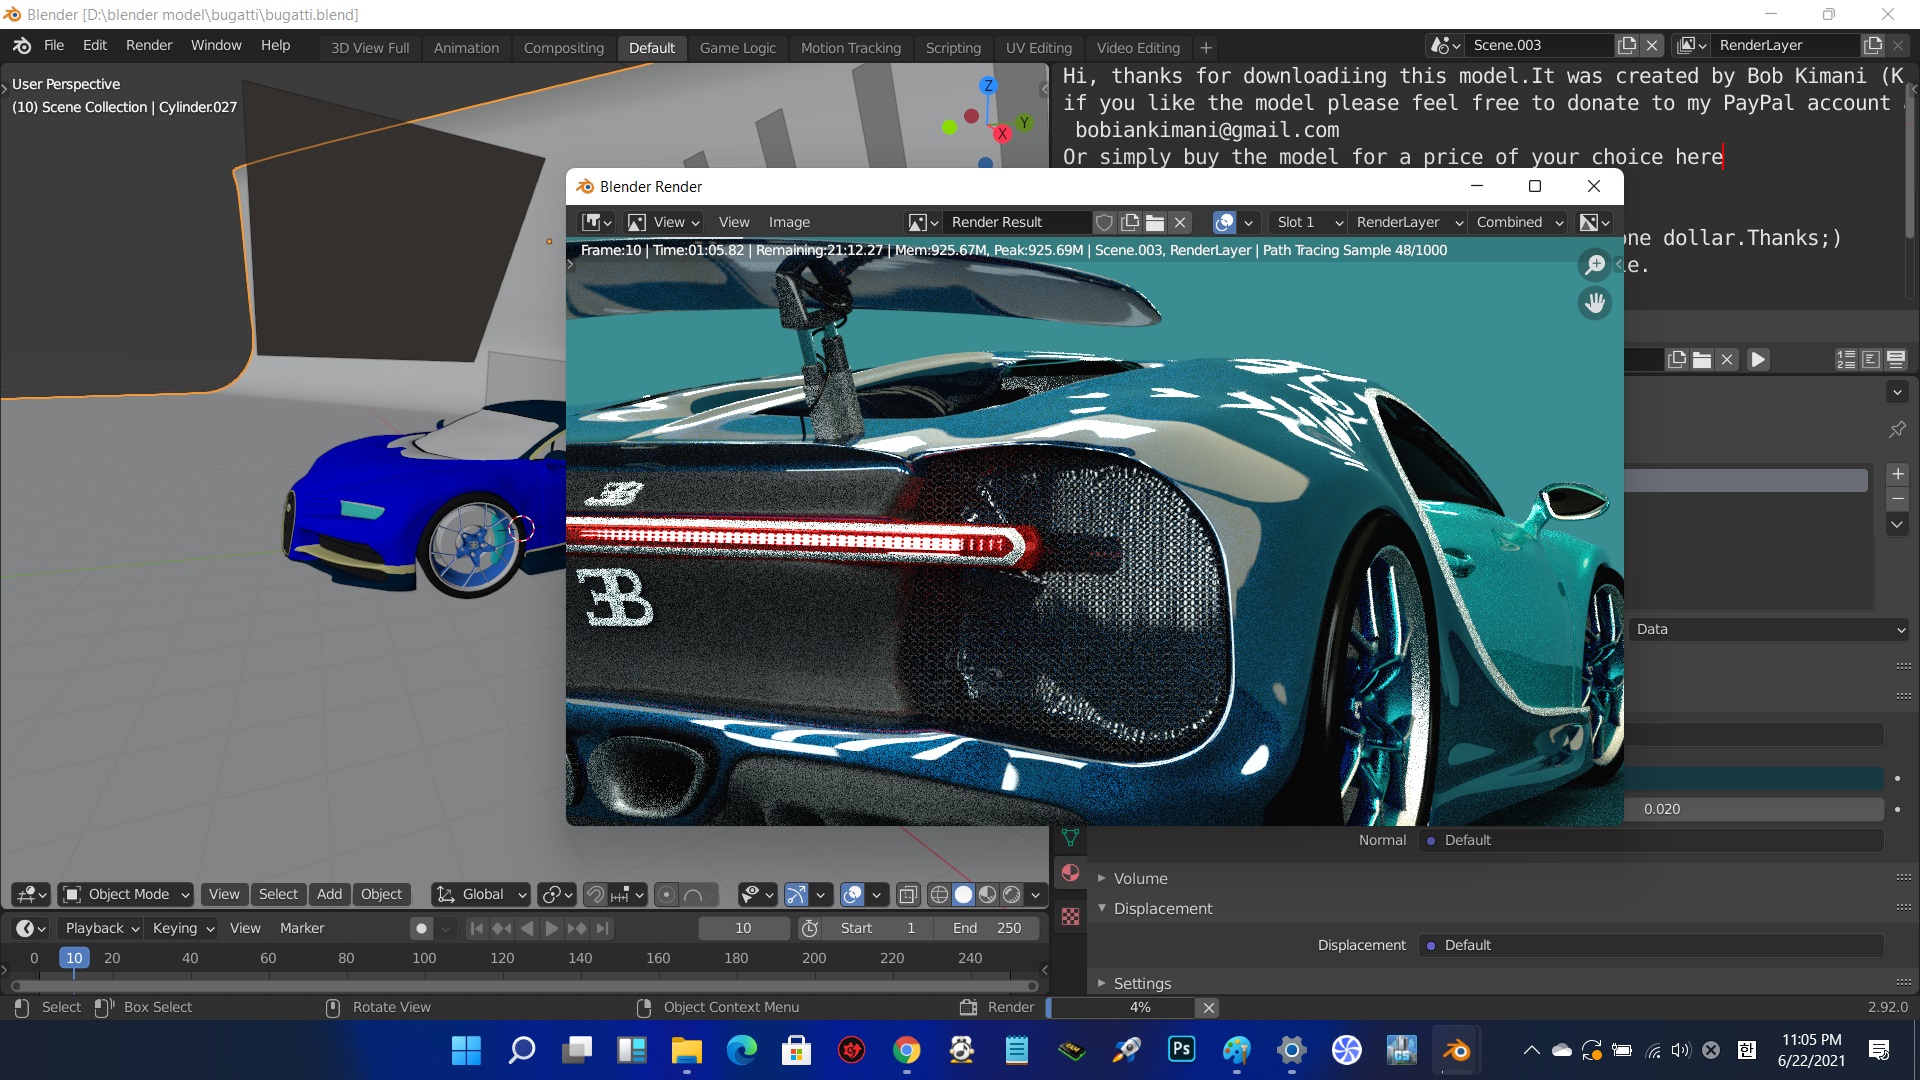Screen dimensions: 1920x1080
Task: Expand the Volume panel
Action: 1140,878
